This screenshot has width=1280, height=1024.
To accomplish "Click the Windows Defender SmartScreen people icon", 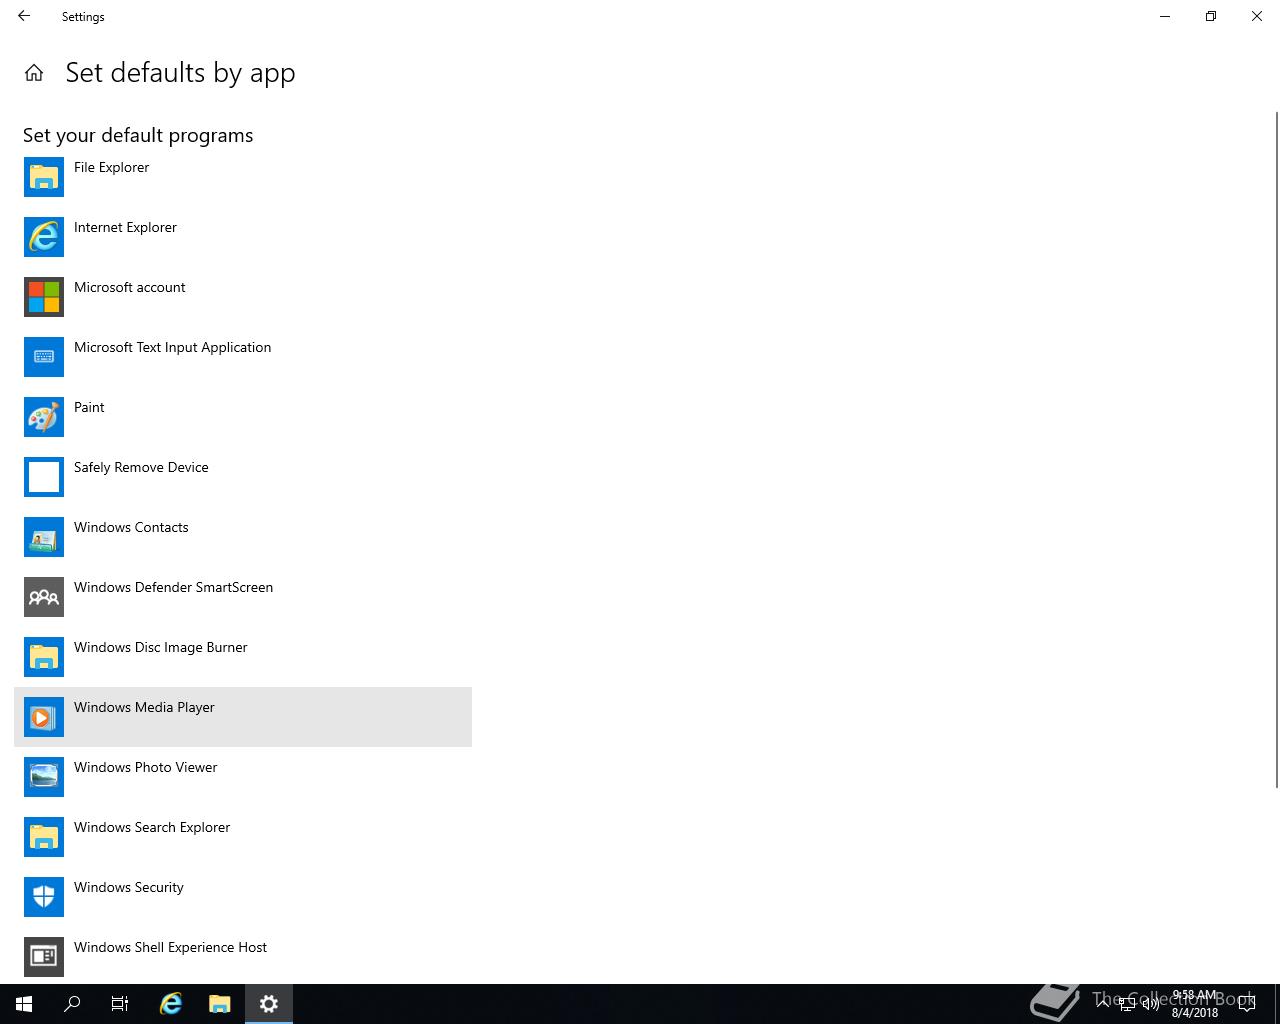I will pyautogui.click(x=44, y=597).
